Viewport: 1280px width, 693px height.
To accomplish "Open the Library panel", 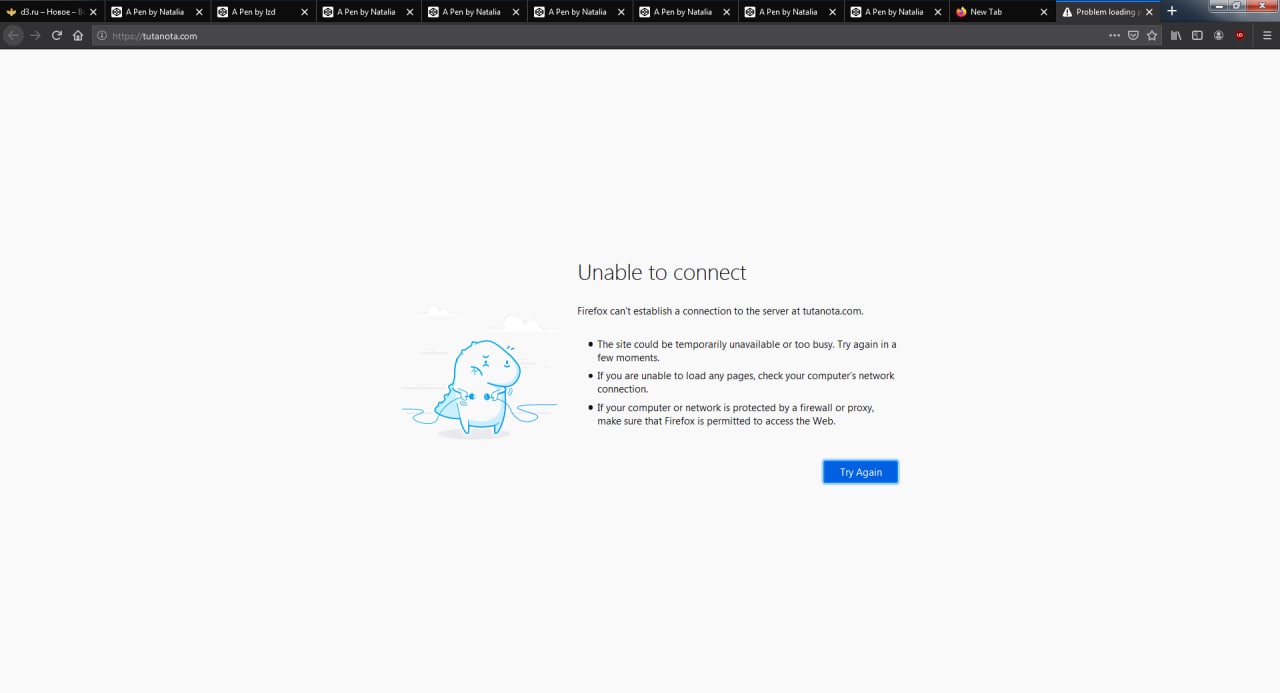I will click(1176, 35).
